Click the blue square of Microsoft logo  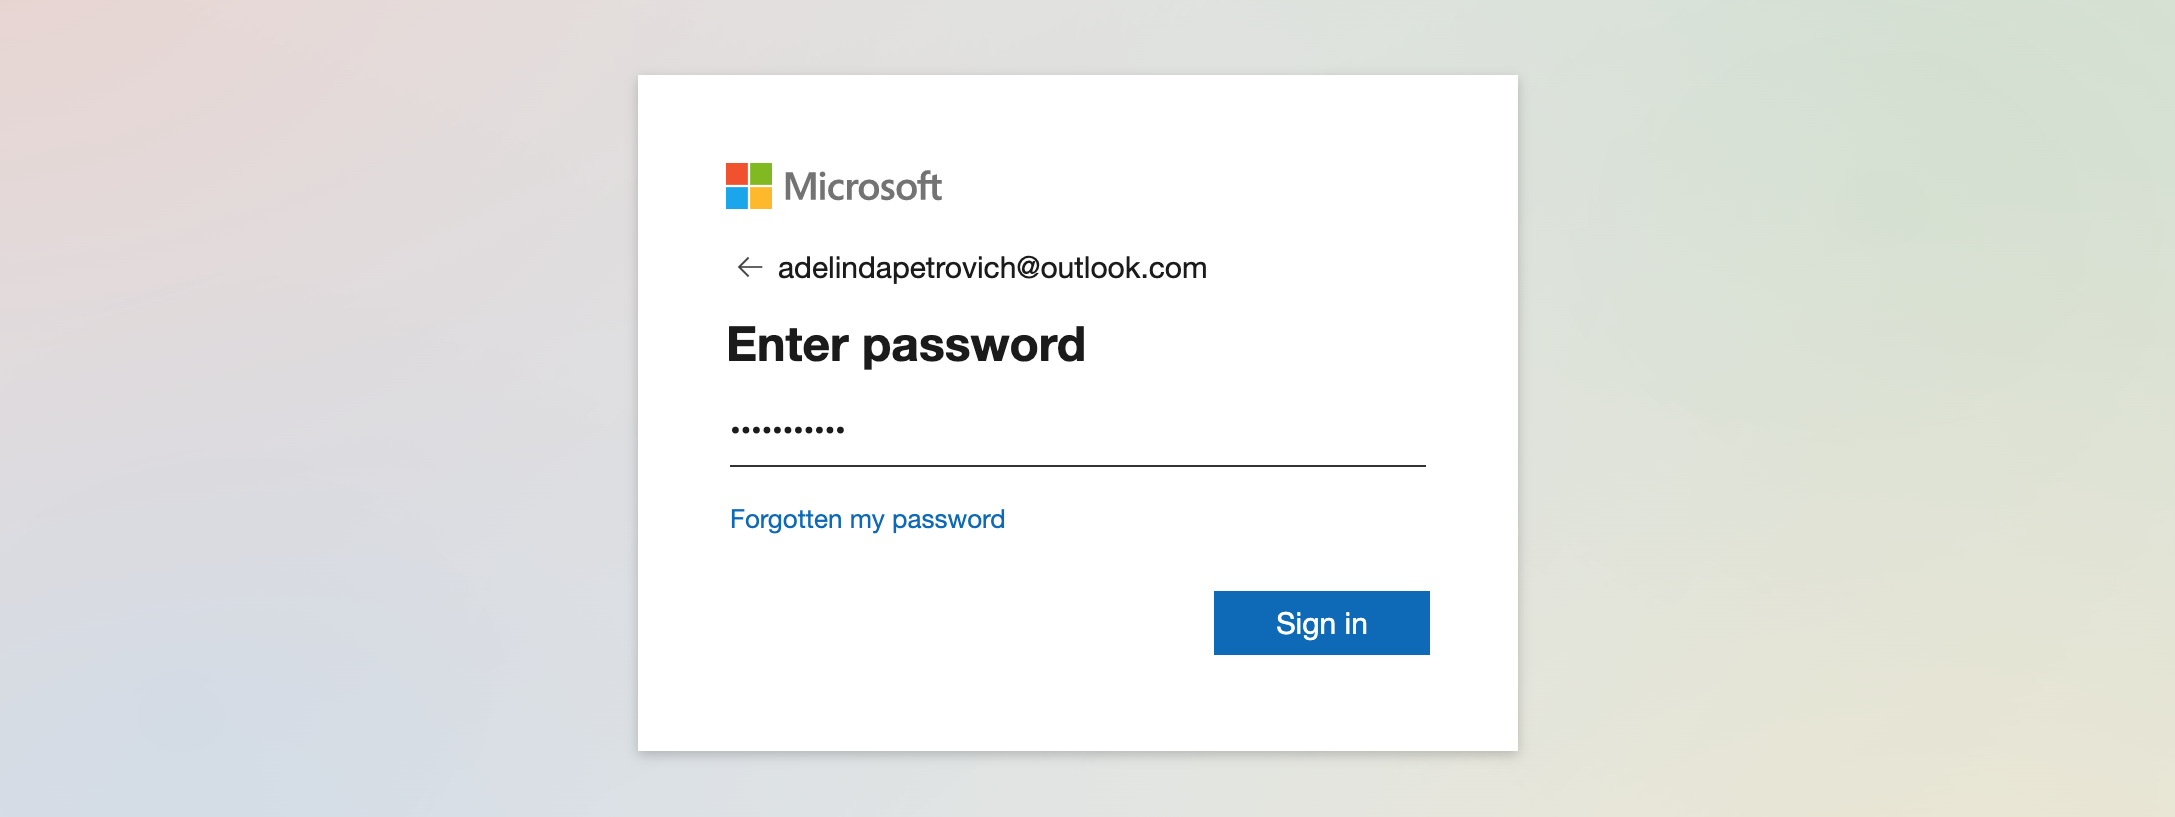click(x=737, y=198)
